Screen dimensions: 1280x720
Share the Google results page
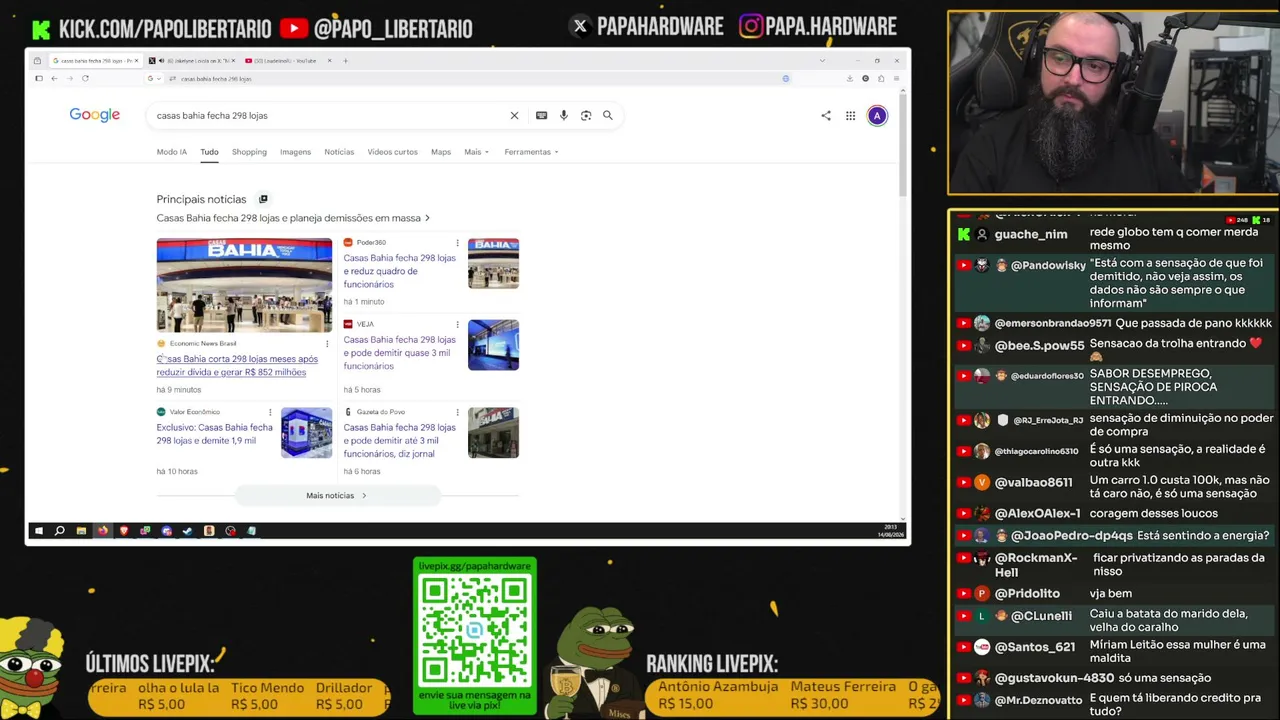pyautogui.click(x=826, y=116)
